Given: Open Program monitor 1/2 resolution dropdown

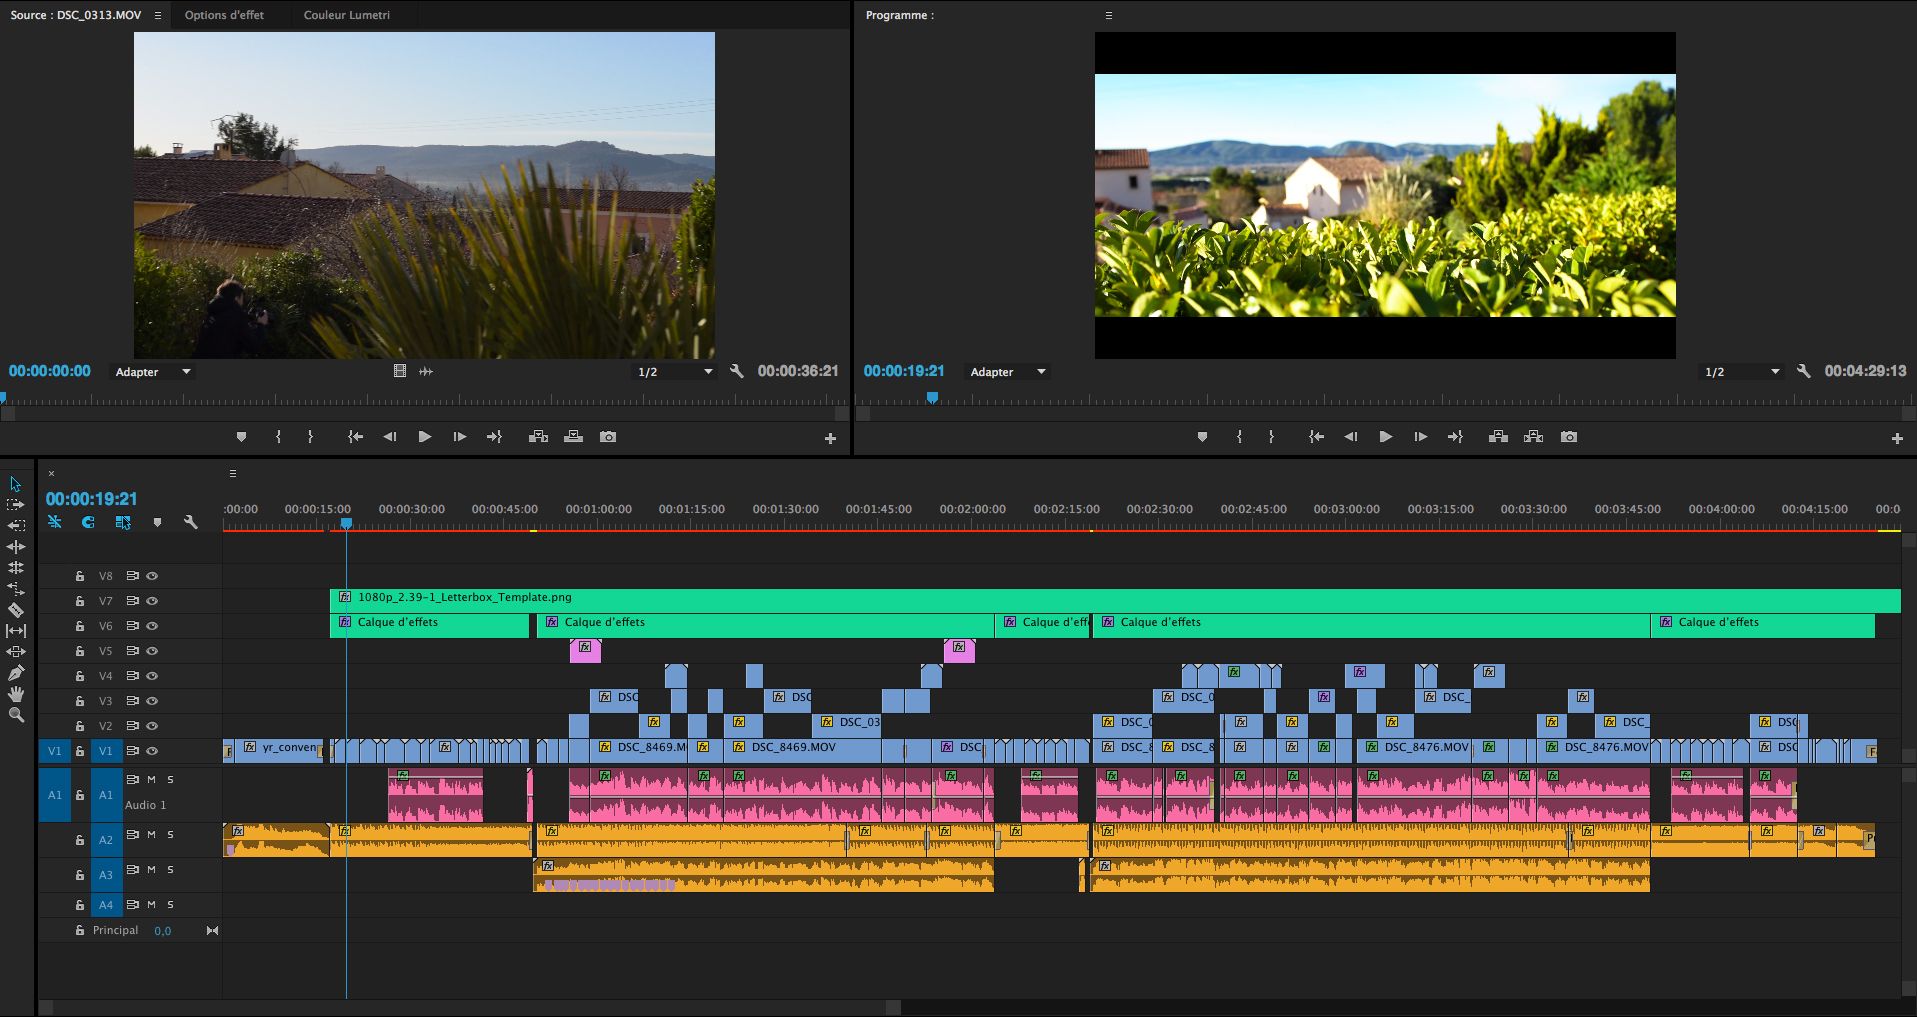Looking at the screenshot, I should (1742, 372).
